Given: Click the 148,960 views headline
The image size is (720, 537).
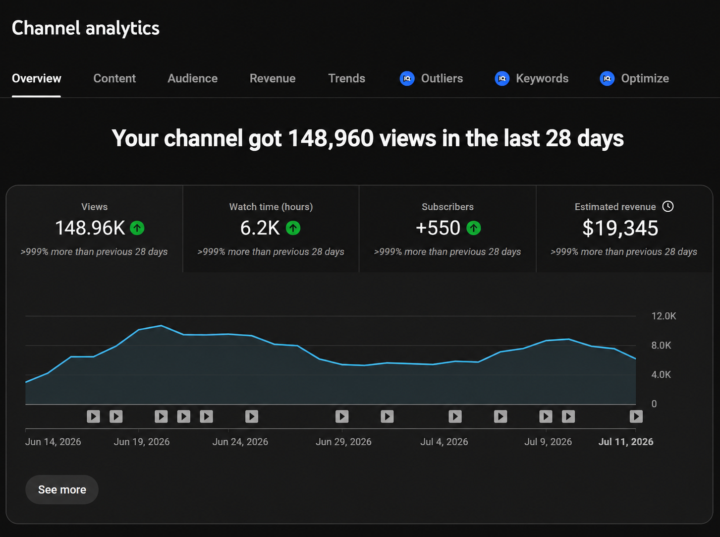Looking at the screenshot, I should (367, 138).
